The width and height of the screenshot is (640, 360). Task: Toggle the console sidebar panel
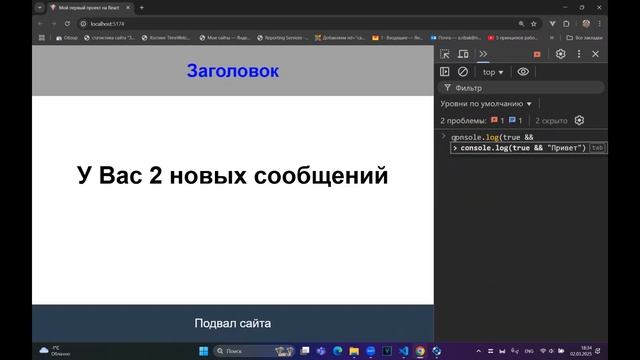point(444,72)
